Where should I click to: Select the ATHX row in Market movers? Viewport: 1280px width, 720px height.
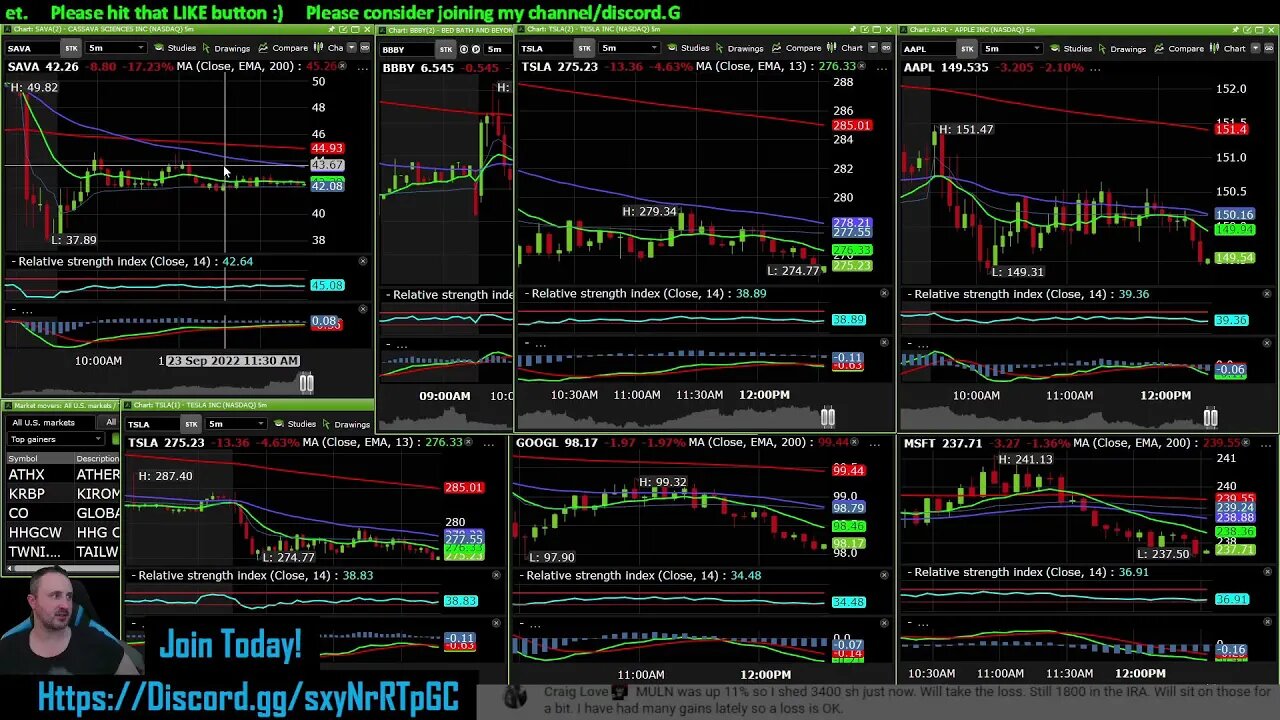(x=63, y=475)
